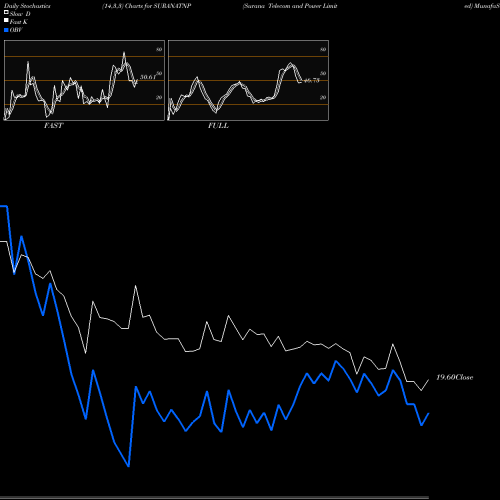The image size is (500, 500).
Task: Click the 'FULL' label under right chart
Action: [218, 126]
